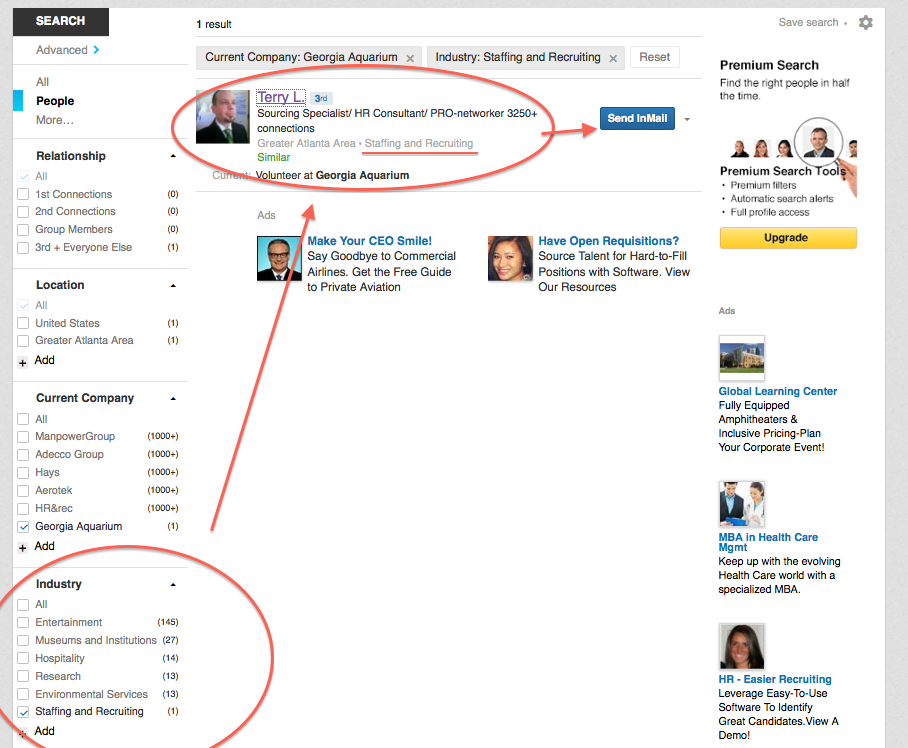Viewport: 908px width, 748px height.
Task: Check the Hospitality industry checkbox
Action: pyautogui.click(x=23, y=658)
